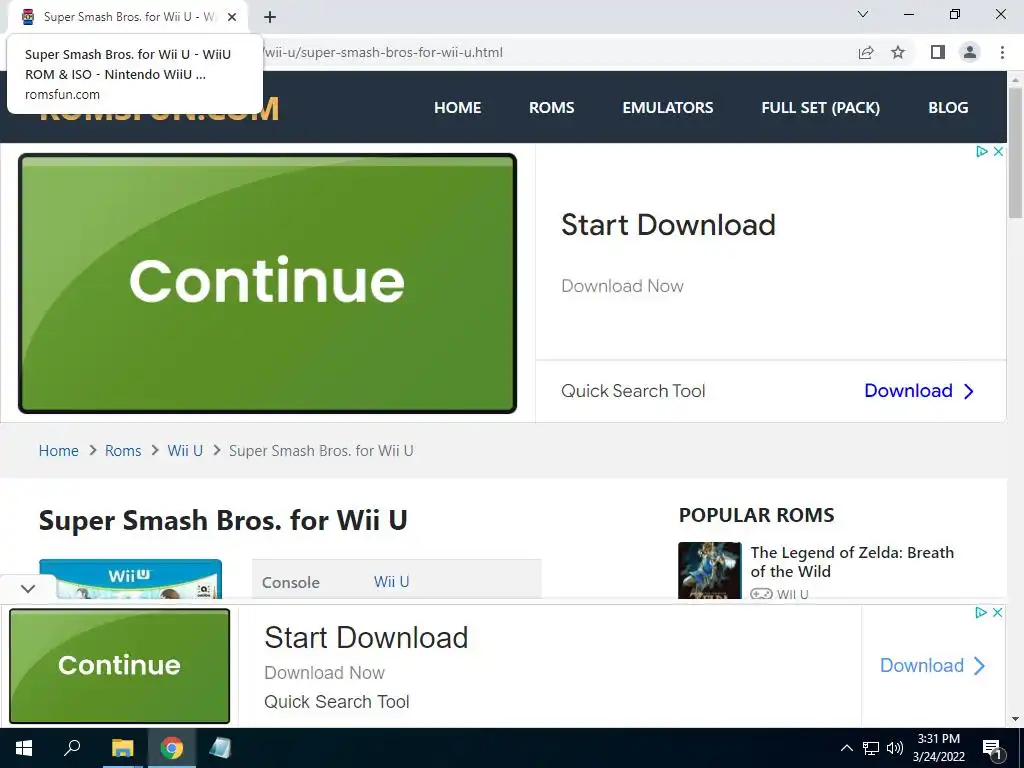The width and height of the screenshot is (1024, 768).
Task: Close the top advertisement with X
Action: (998, 152)
